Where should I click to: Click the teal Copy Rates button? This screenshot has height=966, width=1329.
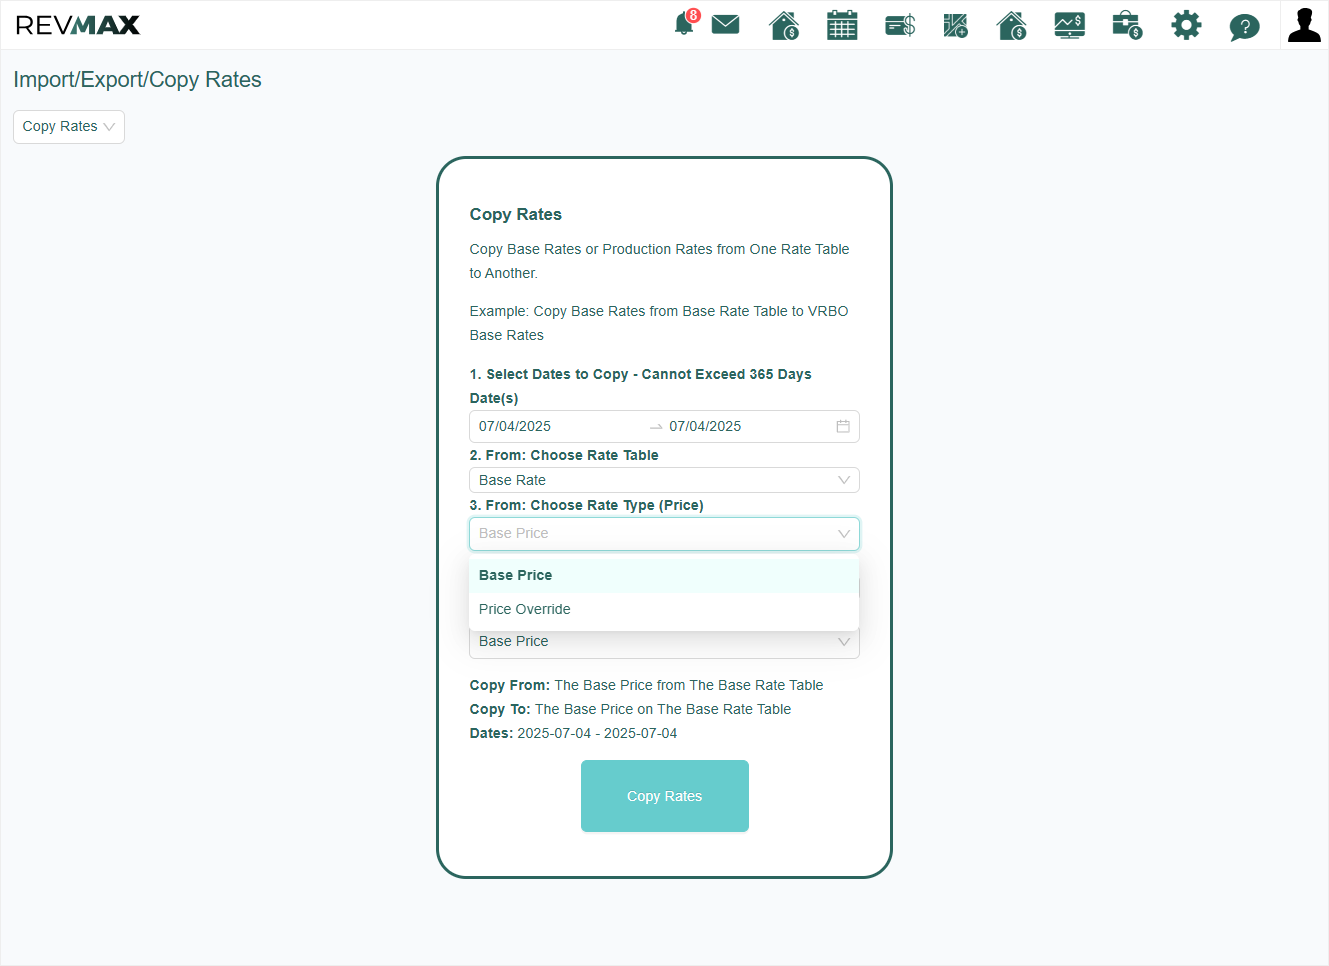click(665, 796)
